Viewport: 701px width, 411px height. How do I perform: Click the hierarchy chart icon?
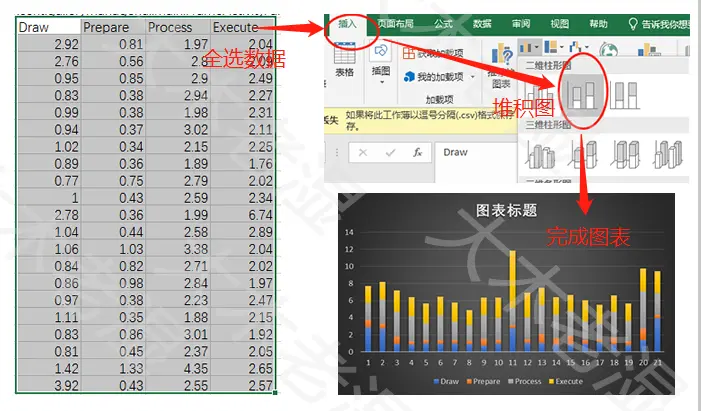(x=551, y=47)
